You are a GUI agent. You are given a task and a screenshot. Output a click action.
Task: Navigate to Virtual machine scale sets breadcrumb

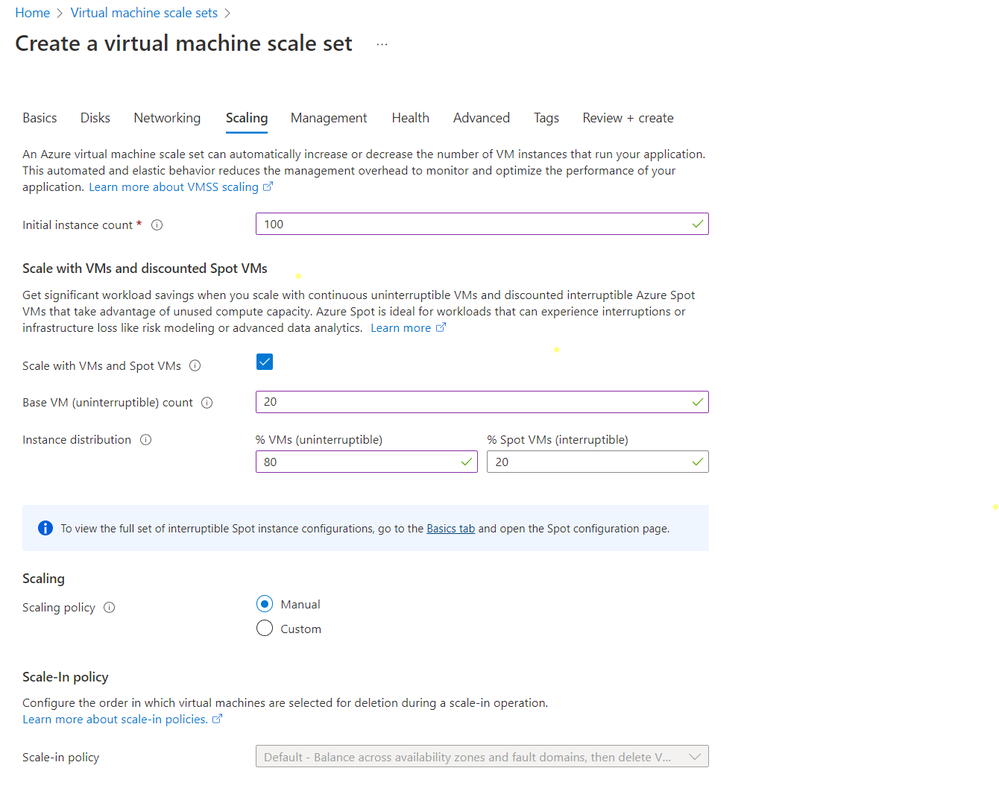tap(144, 13)
